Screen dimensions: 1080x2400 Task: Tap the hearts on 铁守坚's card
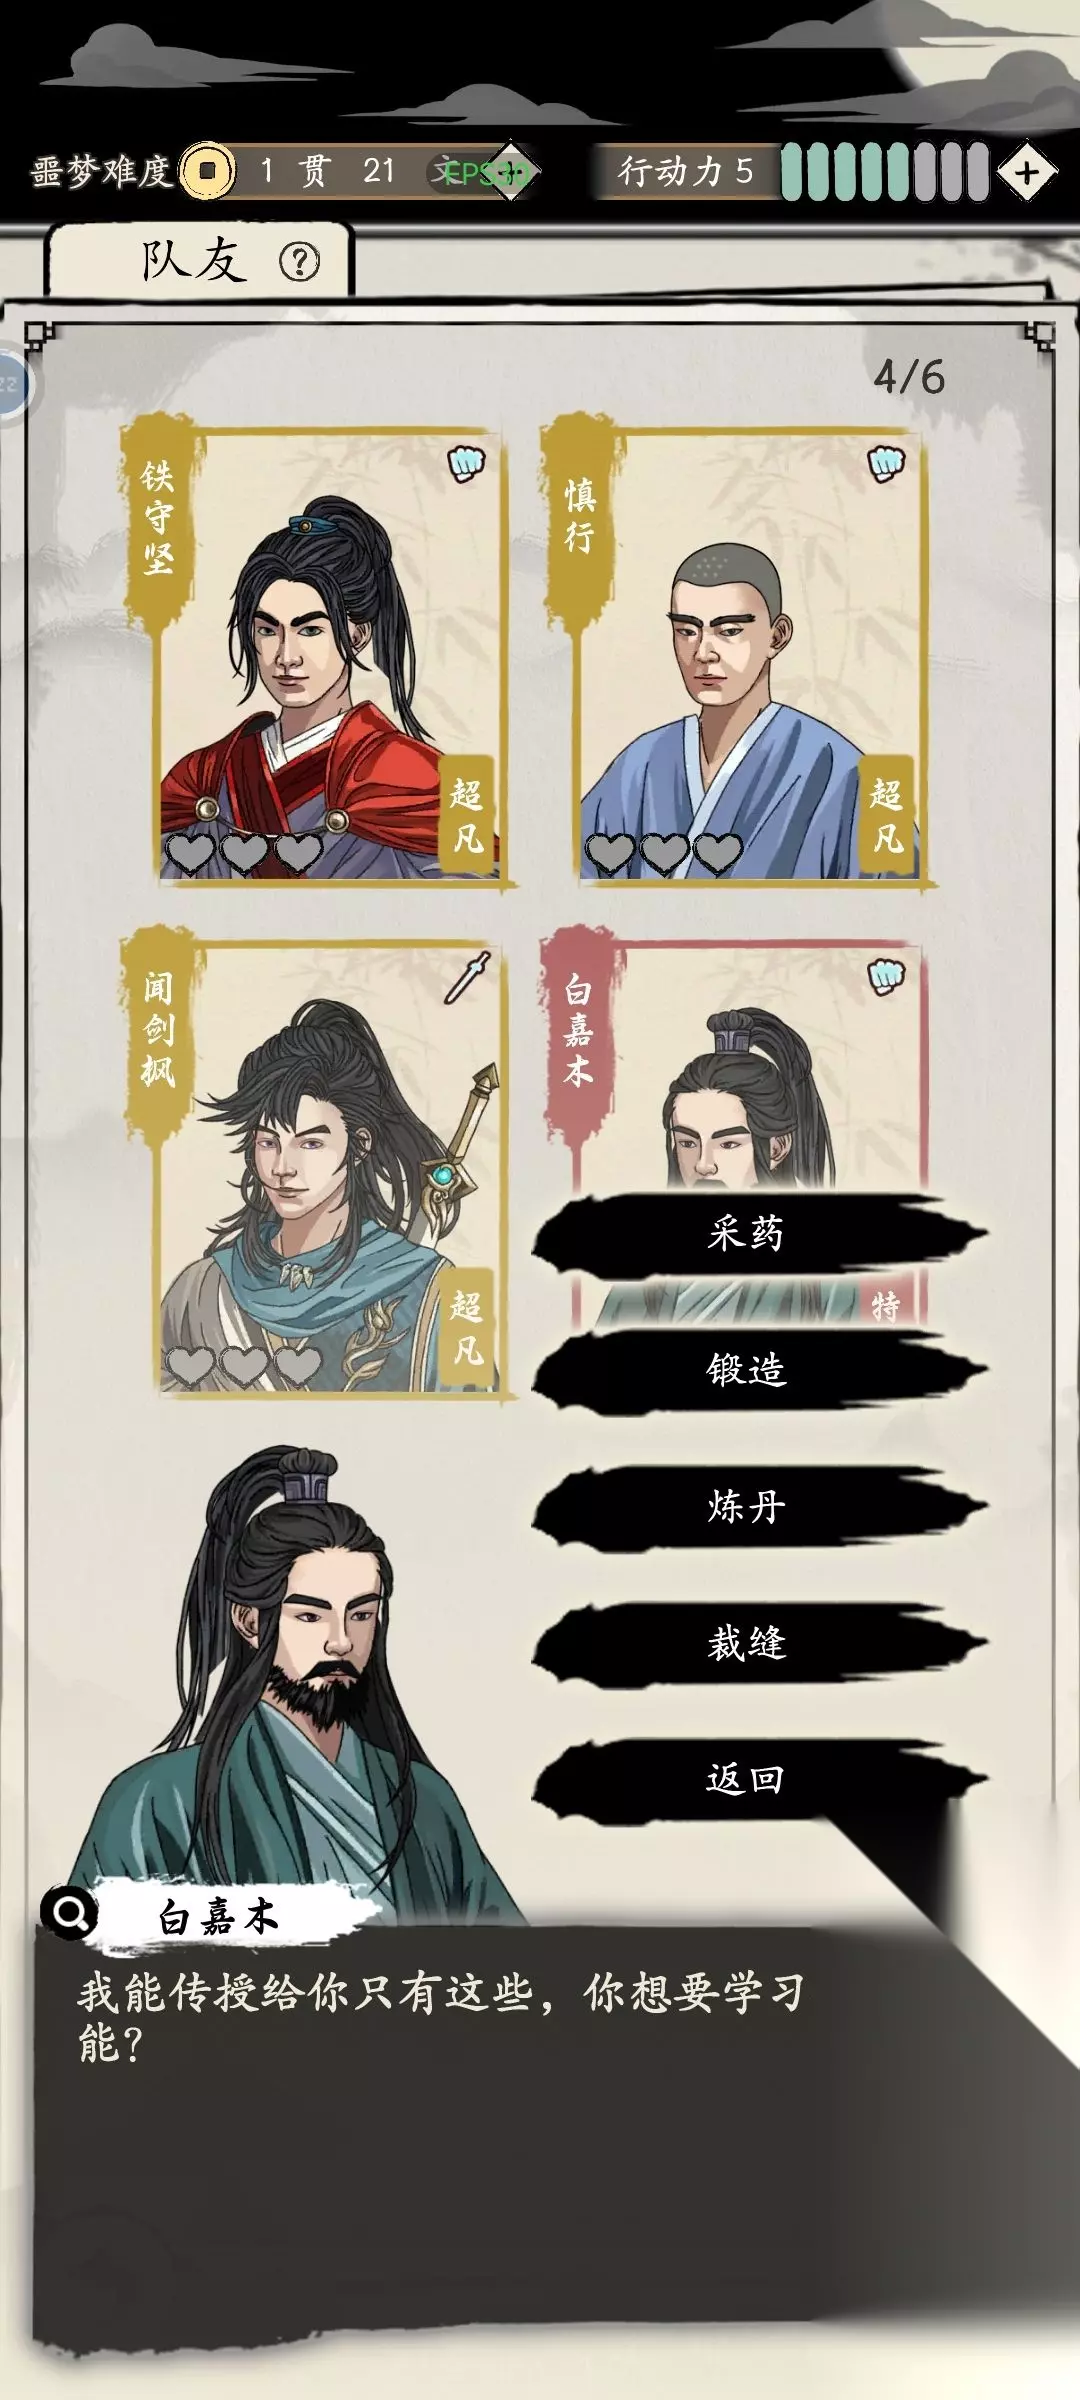coord(244,852)
